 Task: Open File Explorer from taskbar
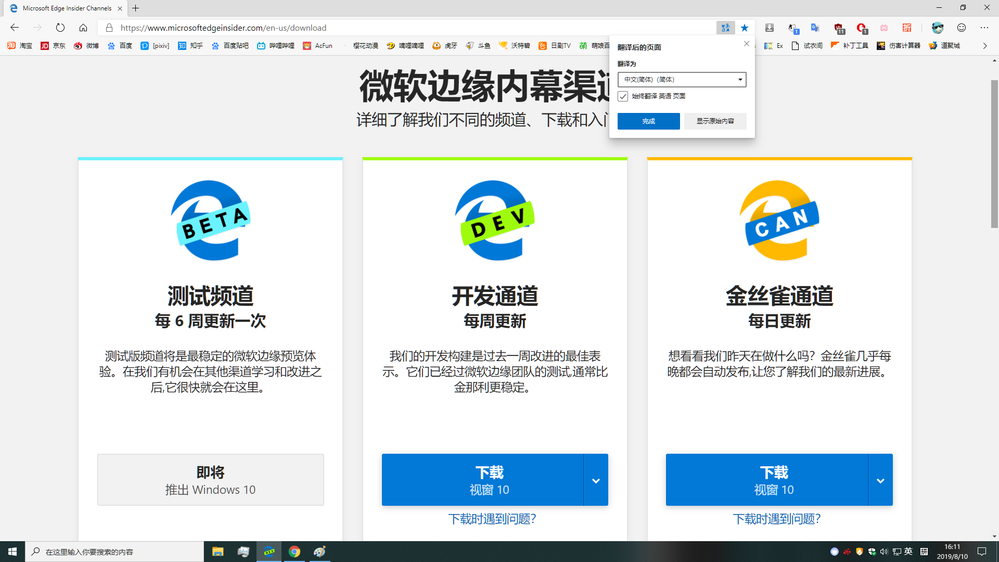point(218,552)
